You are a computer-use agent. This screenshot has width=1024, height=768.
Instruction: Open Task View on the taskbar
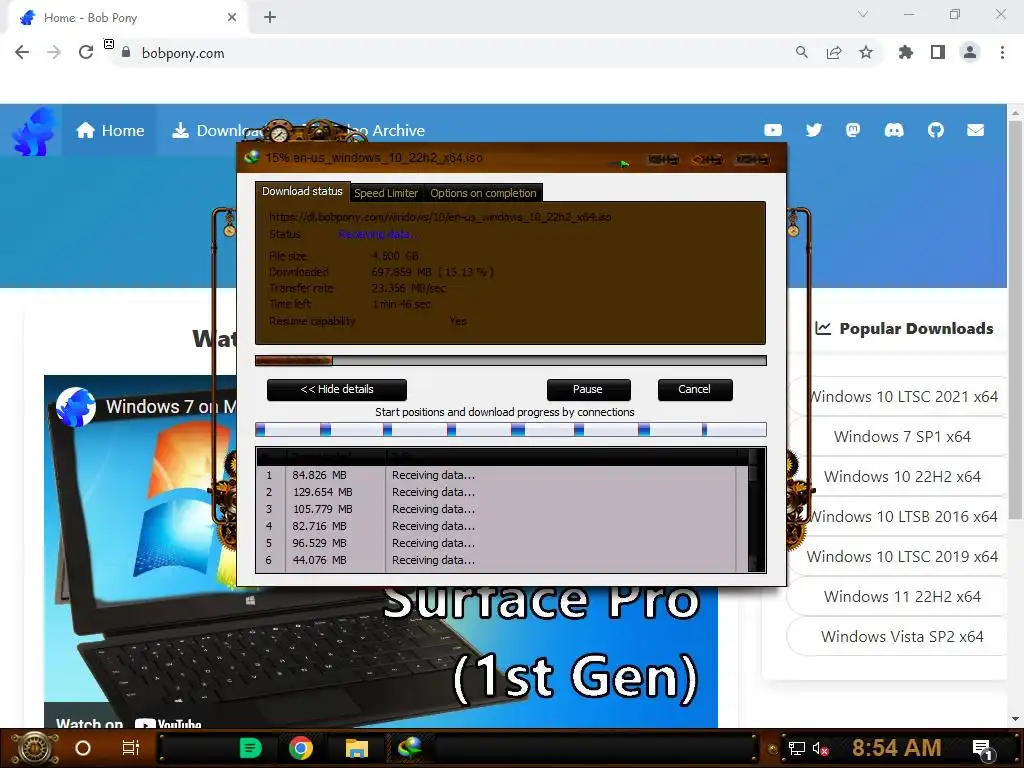(131, 748)
